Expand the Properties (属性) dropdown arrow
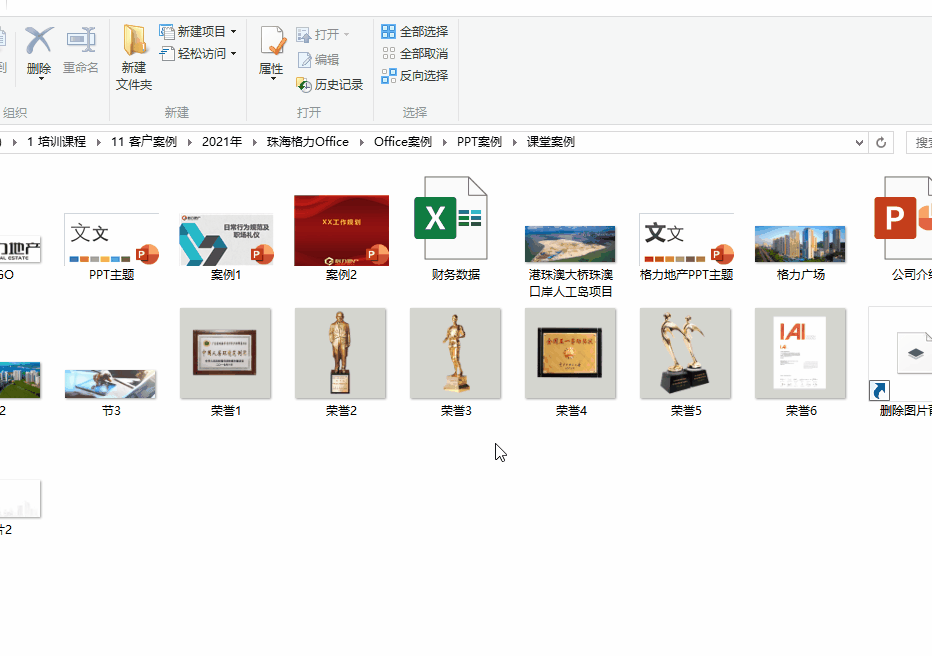932x656 pixels. [x=273, y=78]
